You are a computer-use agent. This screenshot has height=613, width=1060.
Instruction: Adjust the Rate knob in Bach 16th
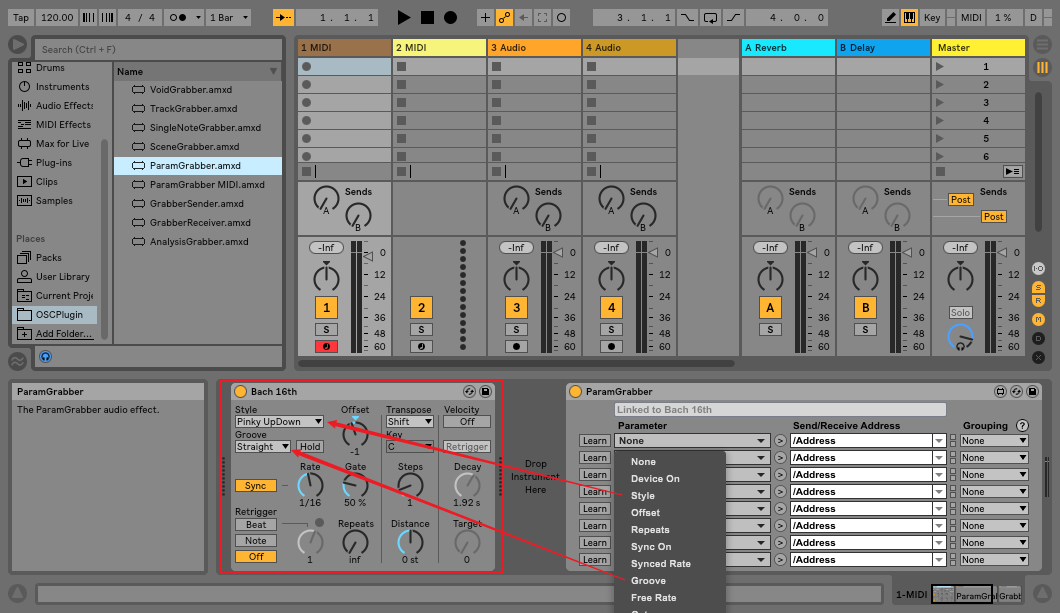click(310, 485)
